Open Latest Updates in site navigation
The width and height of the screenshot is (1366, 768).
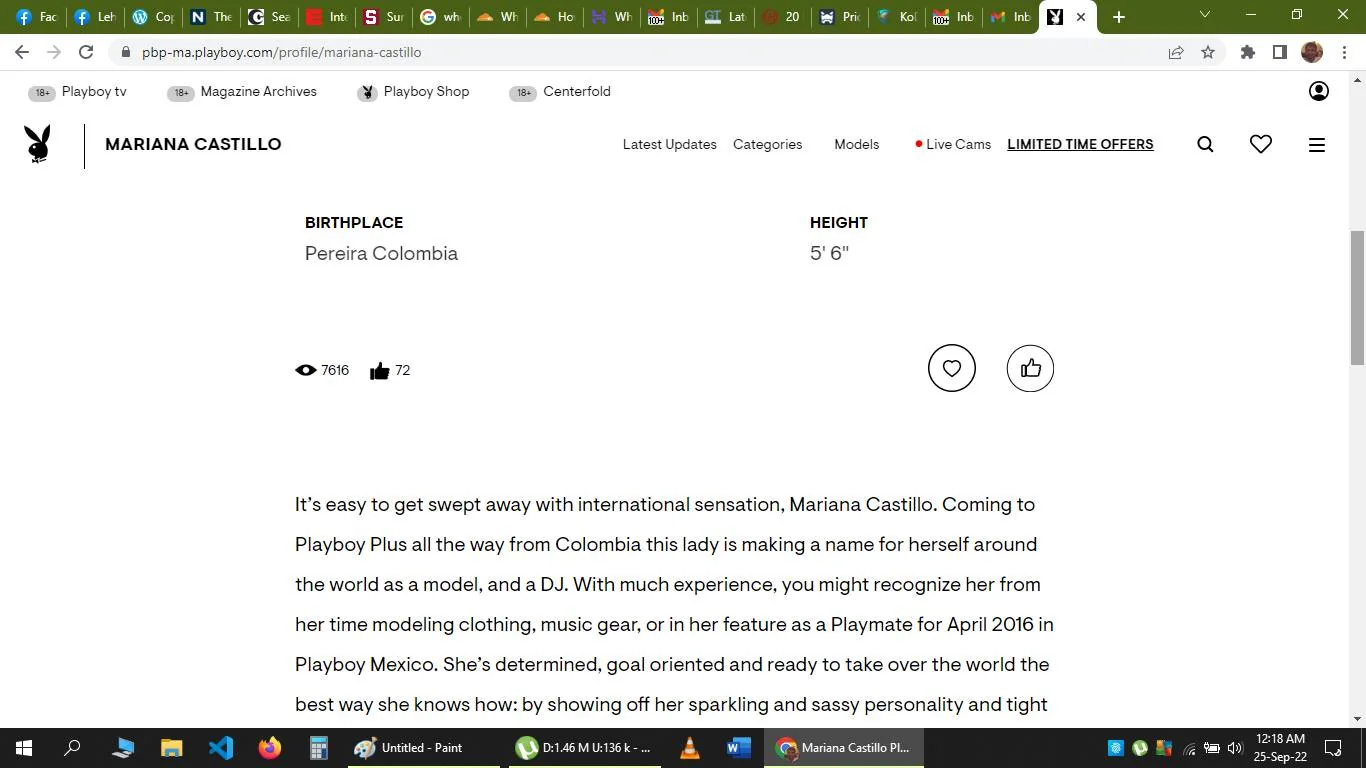670,145
